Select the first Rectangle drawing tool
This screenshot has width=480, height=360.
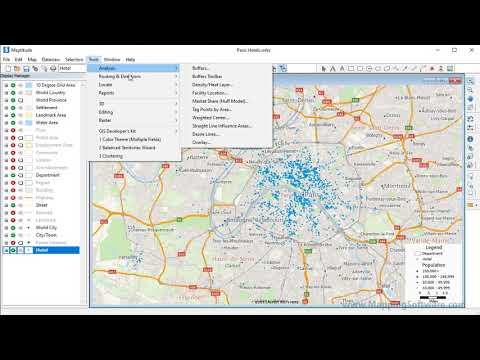click(x=351, y=68)
